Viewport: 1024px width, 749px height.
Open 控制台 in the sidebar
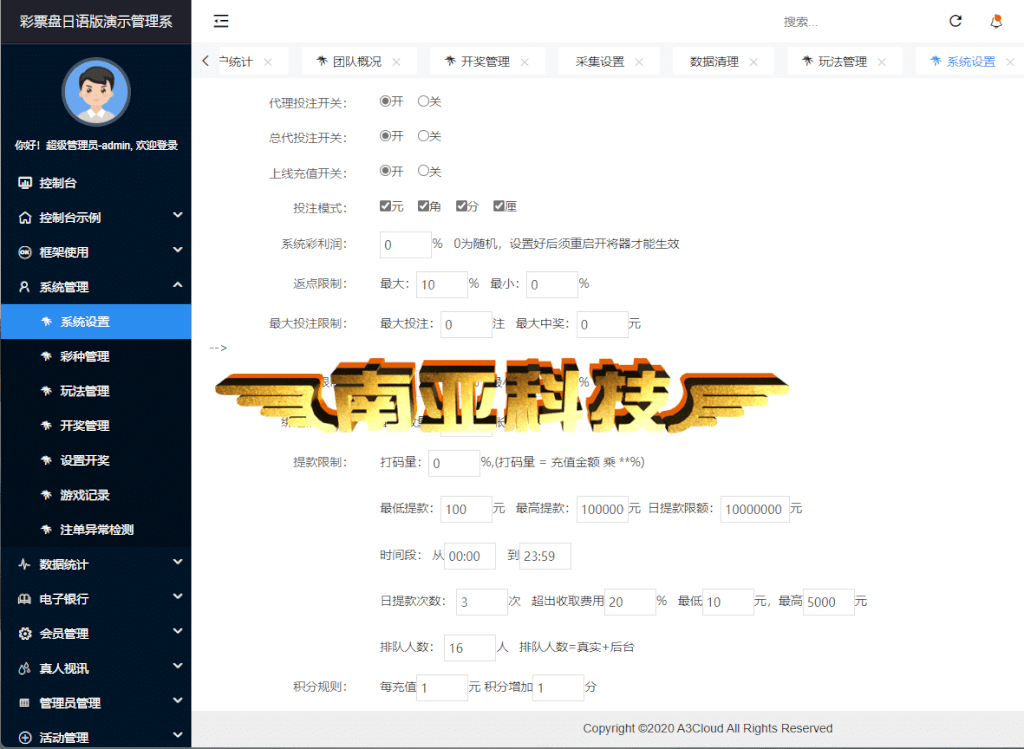(x=96, y=183)
